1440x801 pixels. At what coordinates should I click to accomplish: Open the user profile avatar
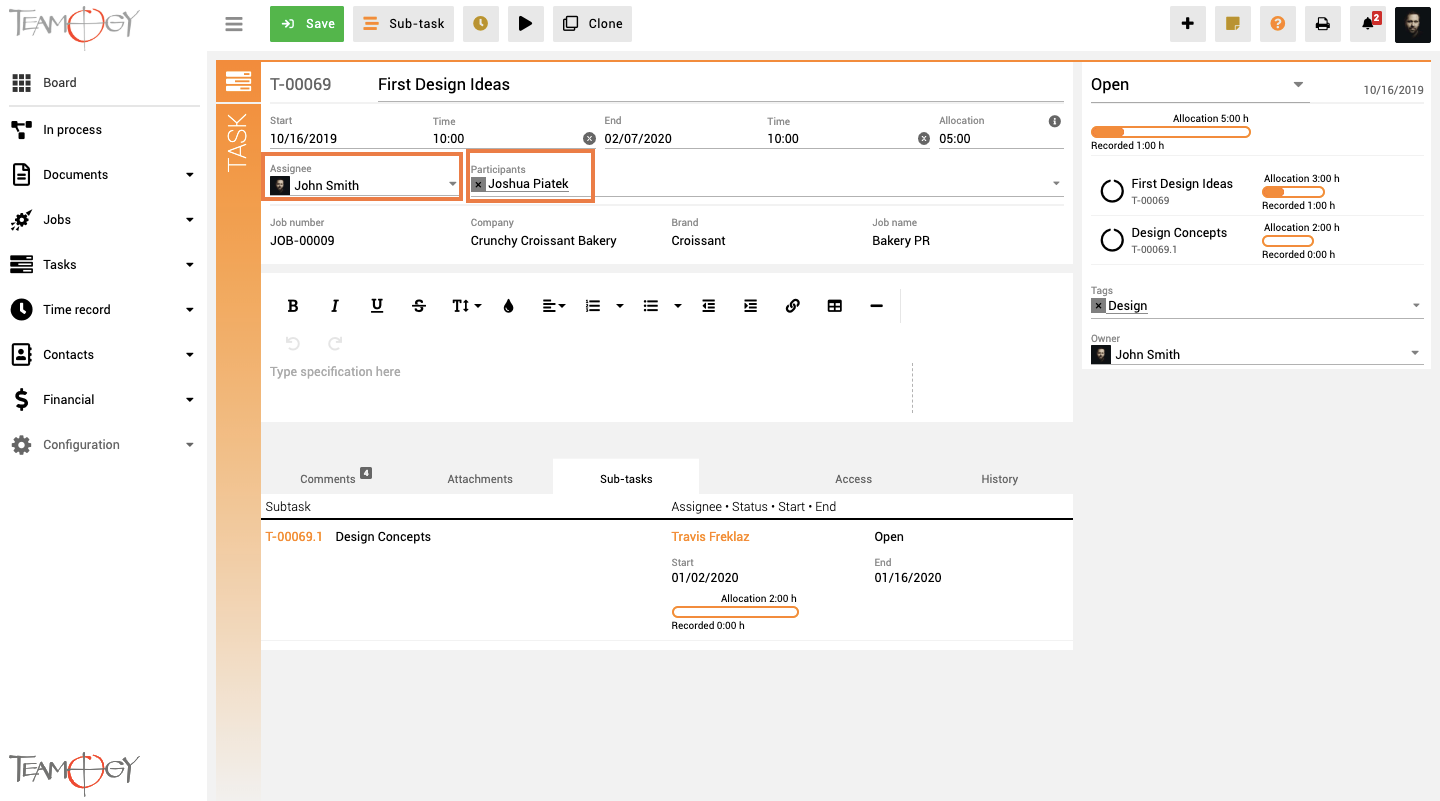(x=1413, y=24)
